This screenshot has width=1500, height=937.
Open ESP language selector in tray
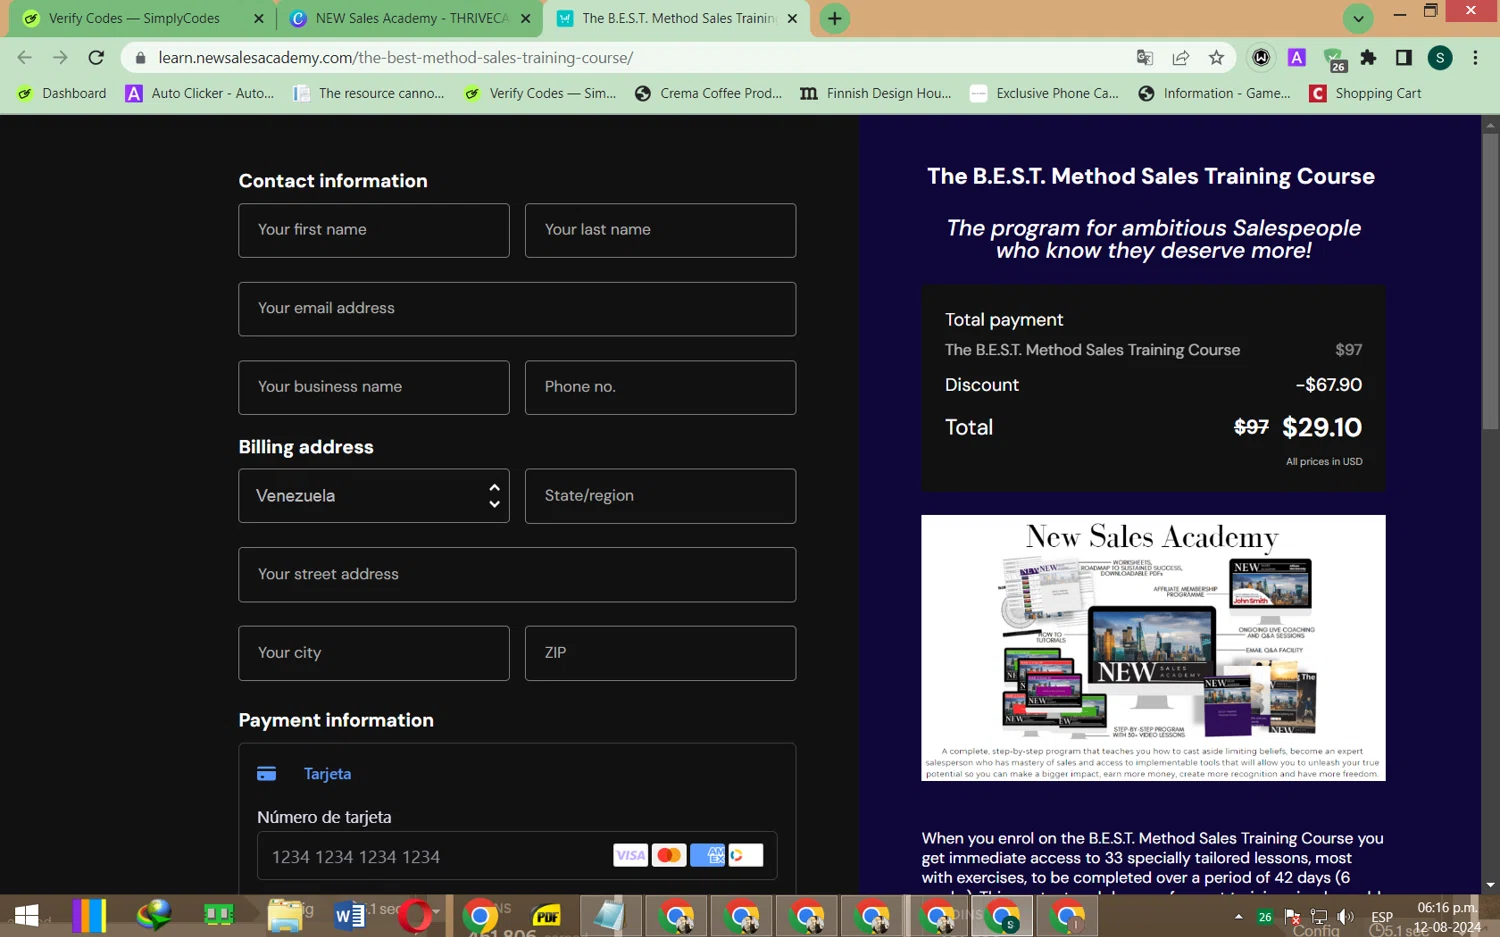coord(1382,916)
